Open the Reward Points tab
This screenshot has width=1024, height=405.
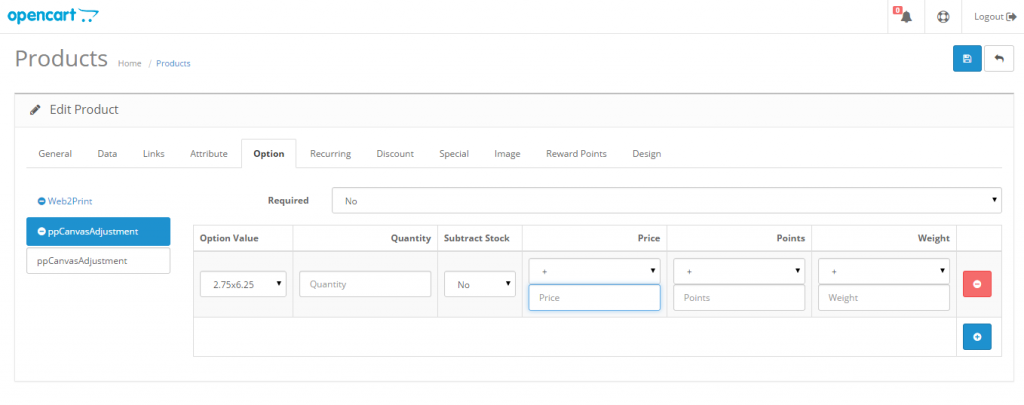[576, 154]
